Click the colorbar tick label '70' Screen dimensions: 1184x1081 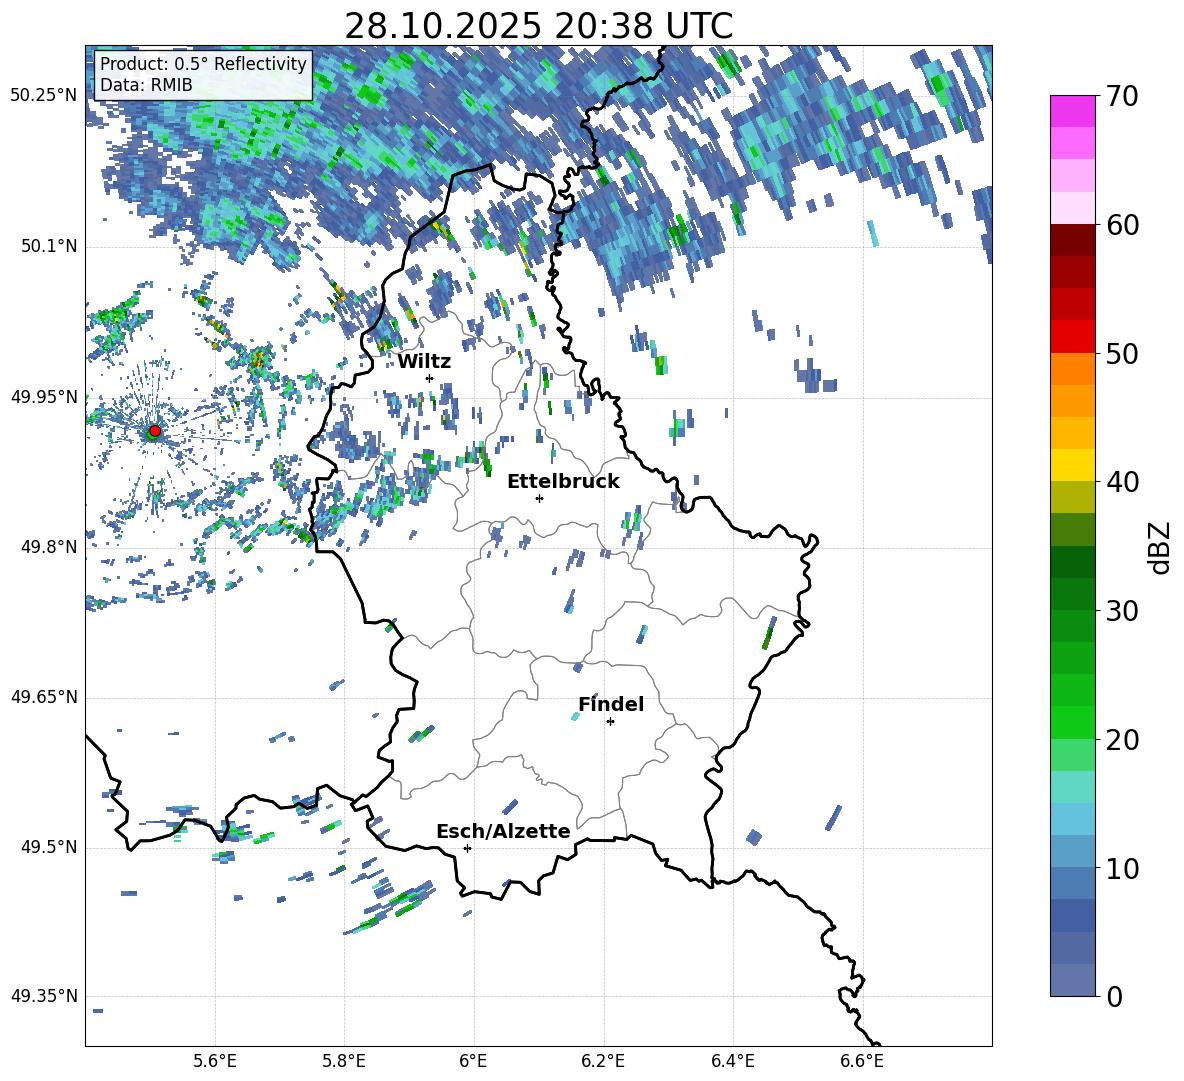(1123, 97)
